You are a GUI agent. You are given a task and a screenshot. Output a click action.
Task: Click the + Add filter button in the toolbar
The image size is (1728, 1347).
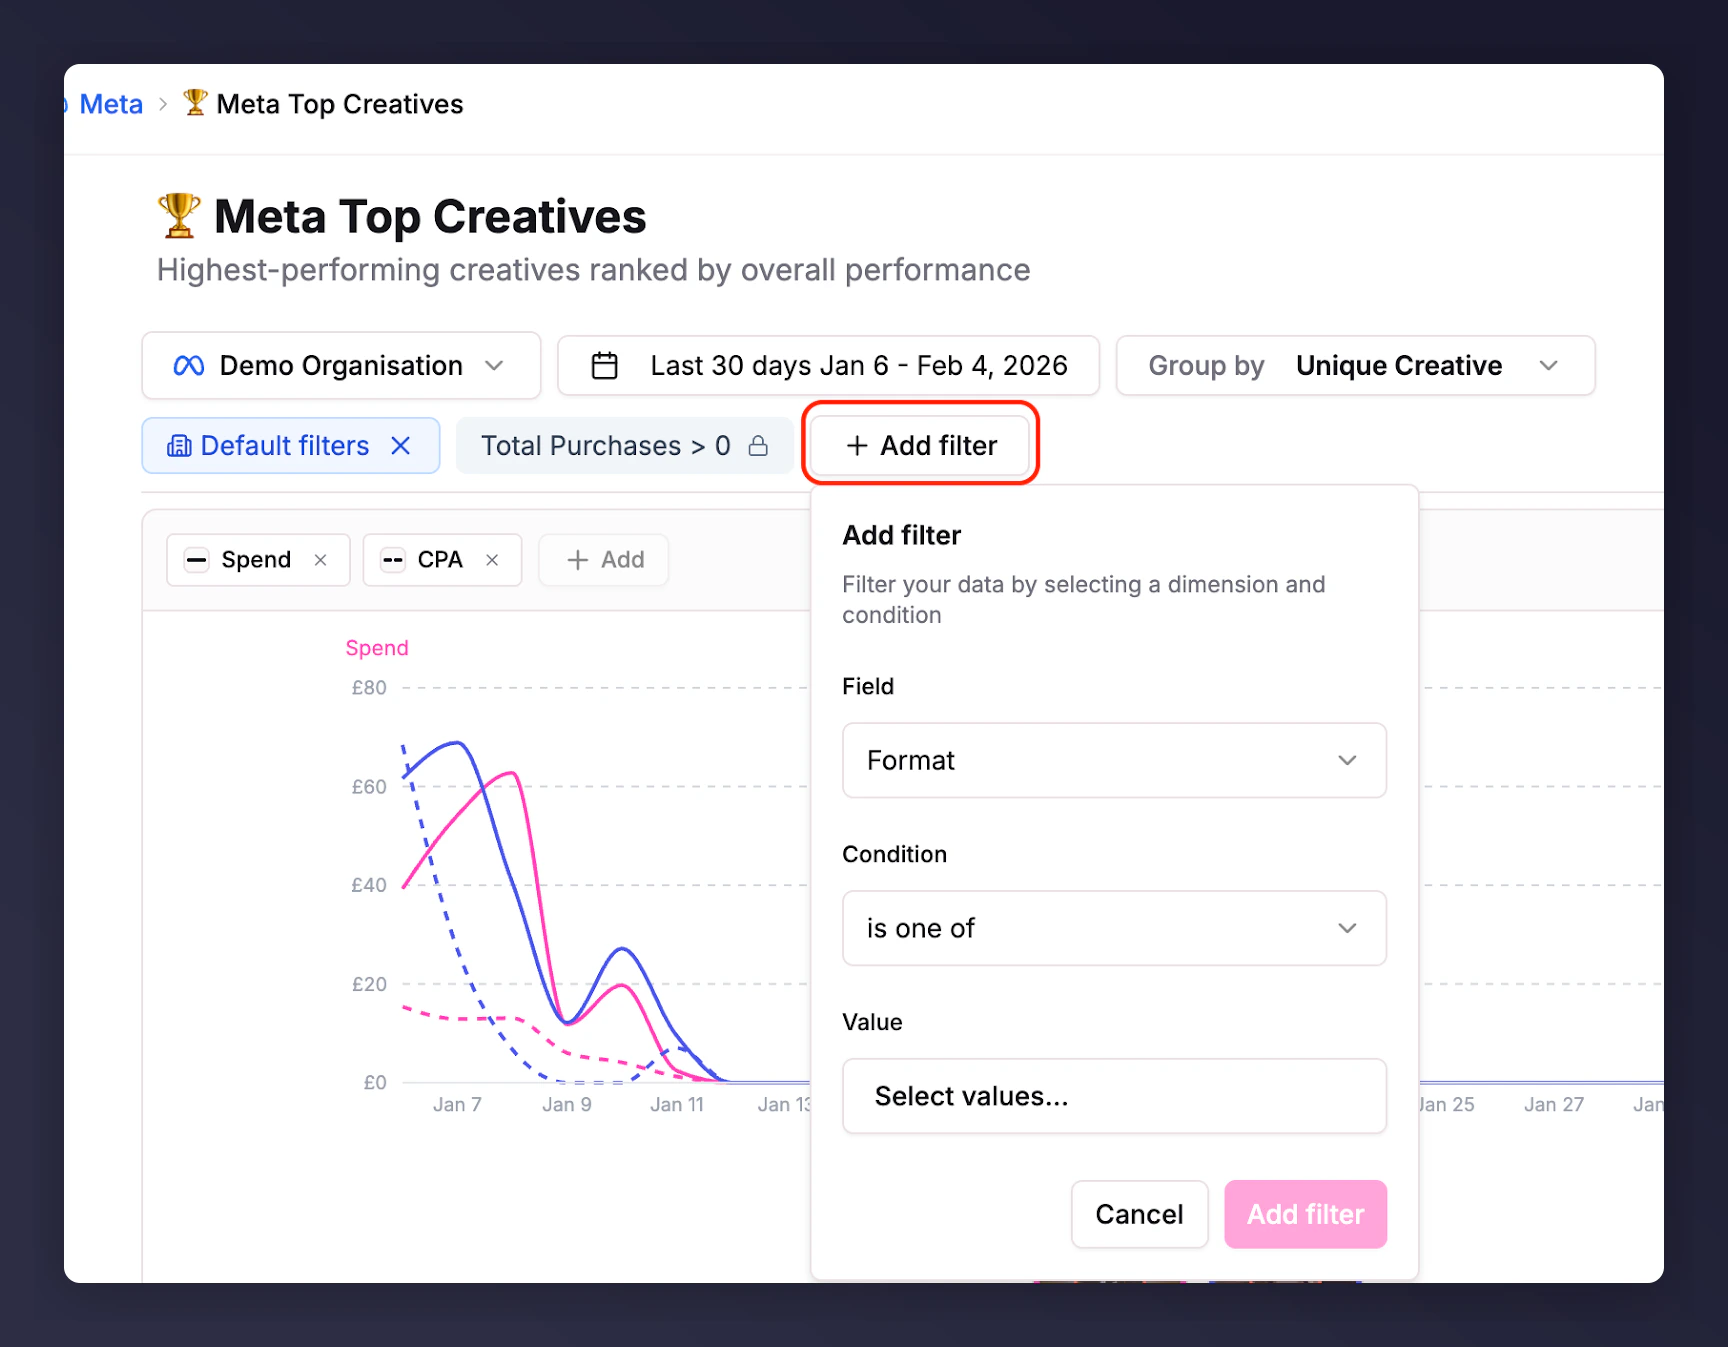point(920,445)
